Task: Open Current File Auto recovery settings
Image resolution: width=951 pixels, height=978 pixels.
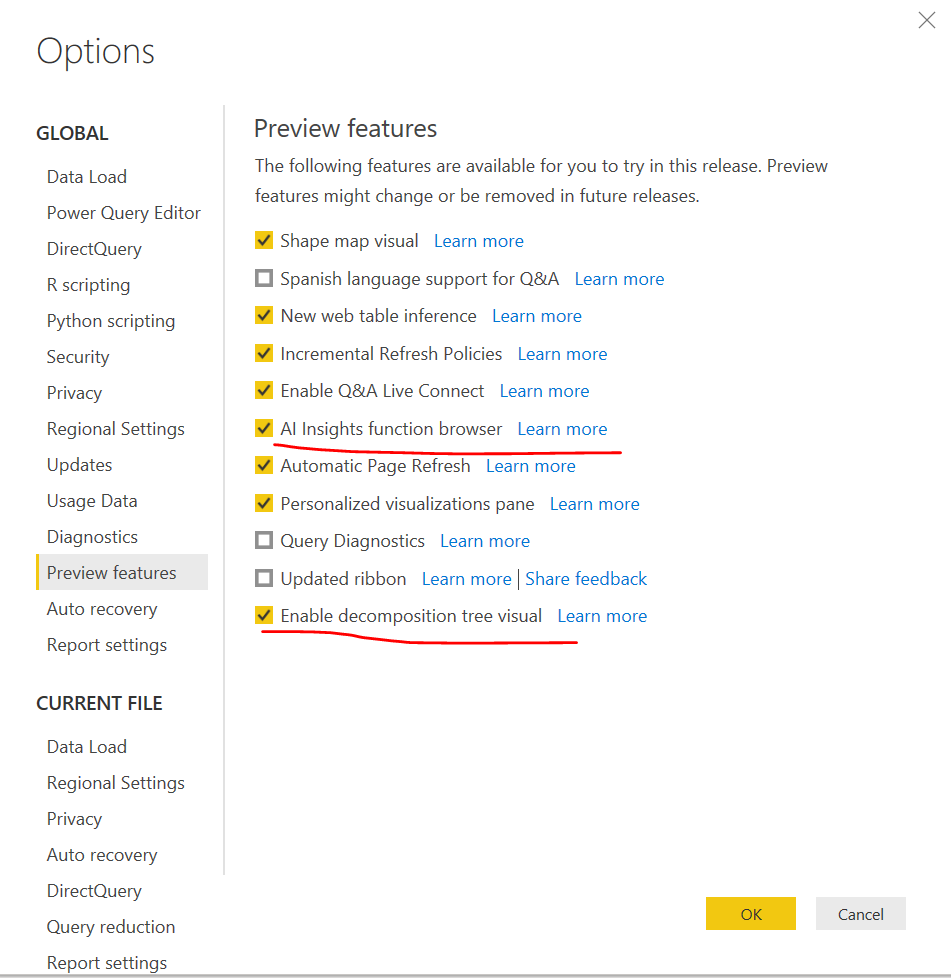Action: pyautogui.click(x=101, y=855)
